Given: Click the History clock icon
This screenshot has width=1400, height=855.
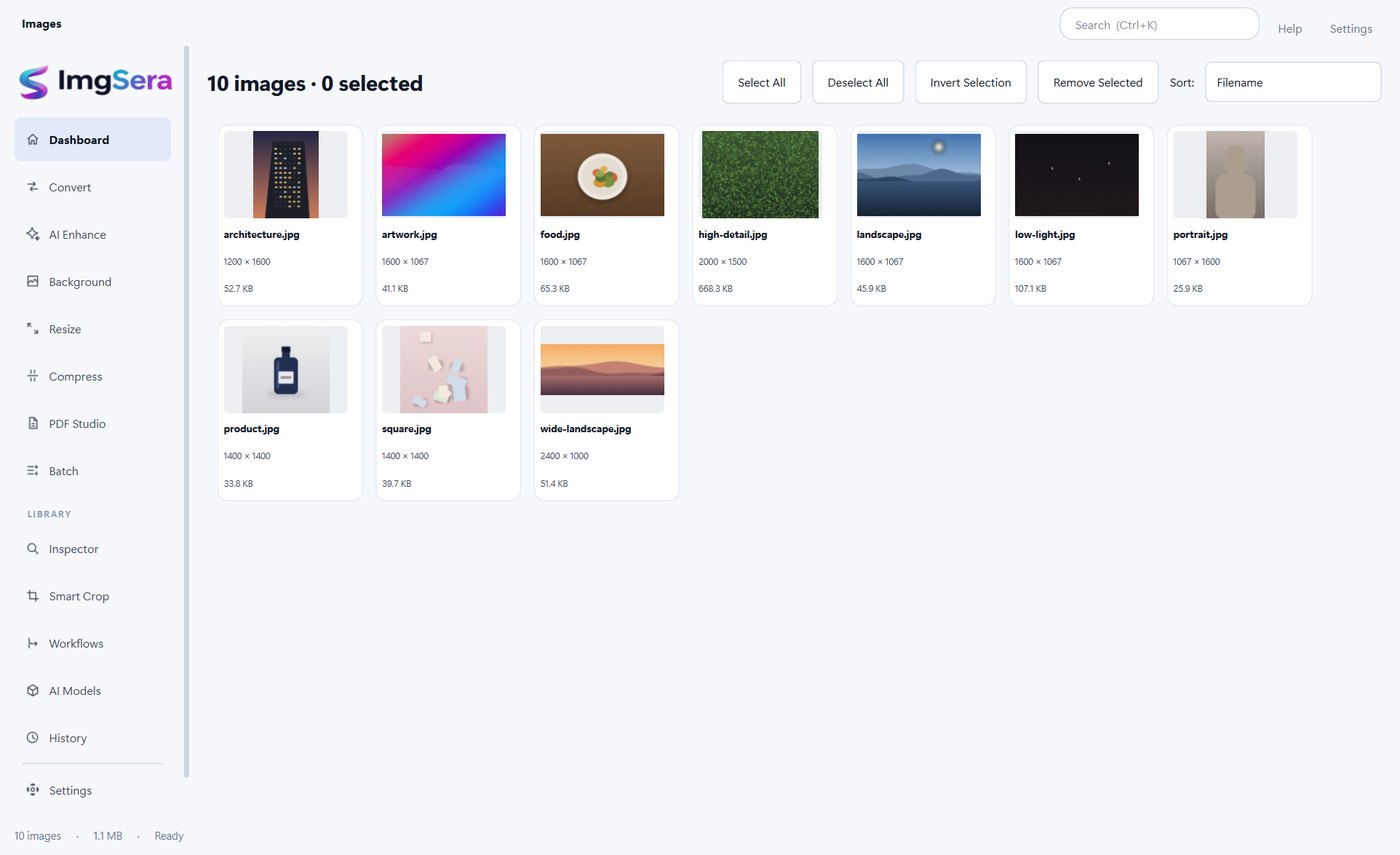Looking at the screenshot, I should (32, 738).
